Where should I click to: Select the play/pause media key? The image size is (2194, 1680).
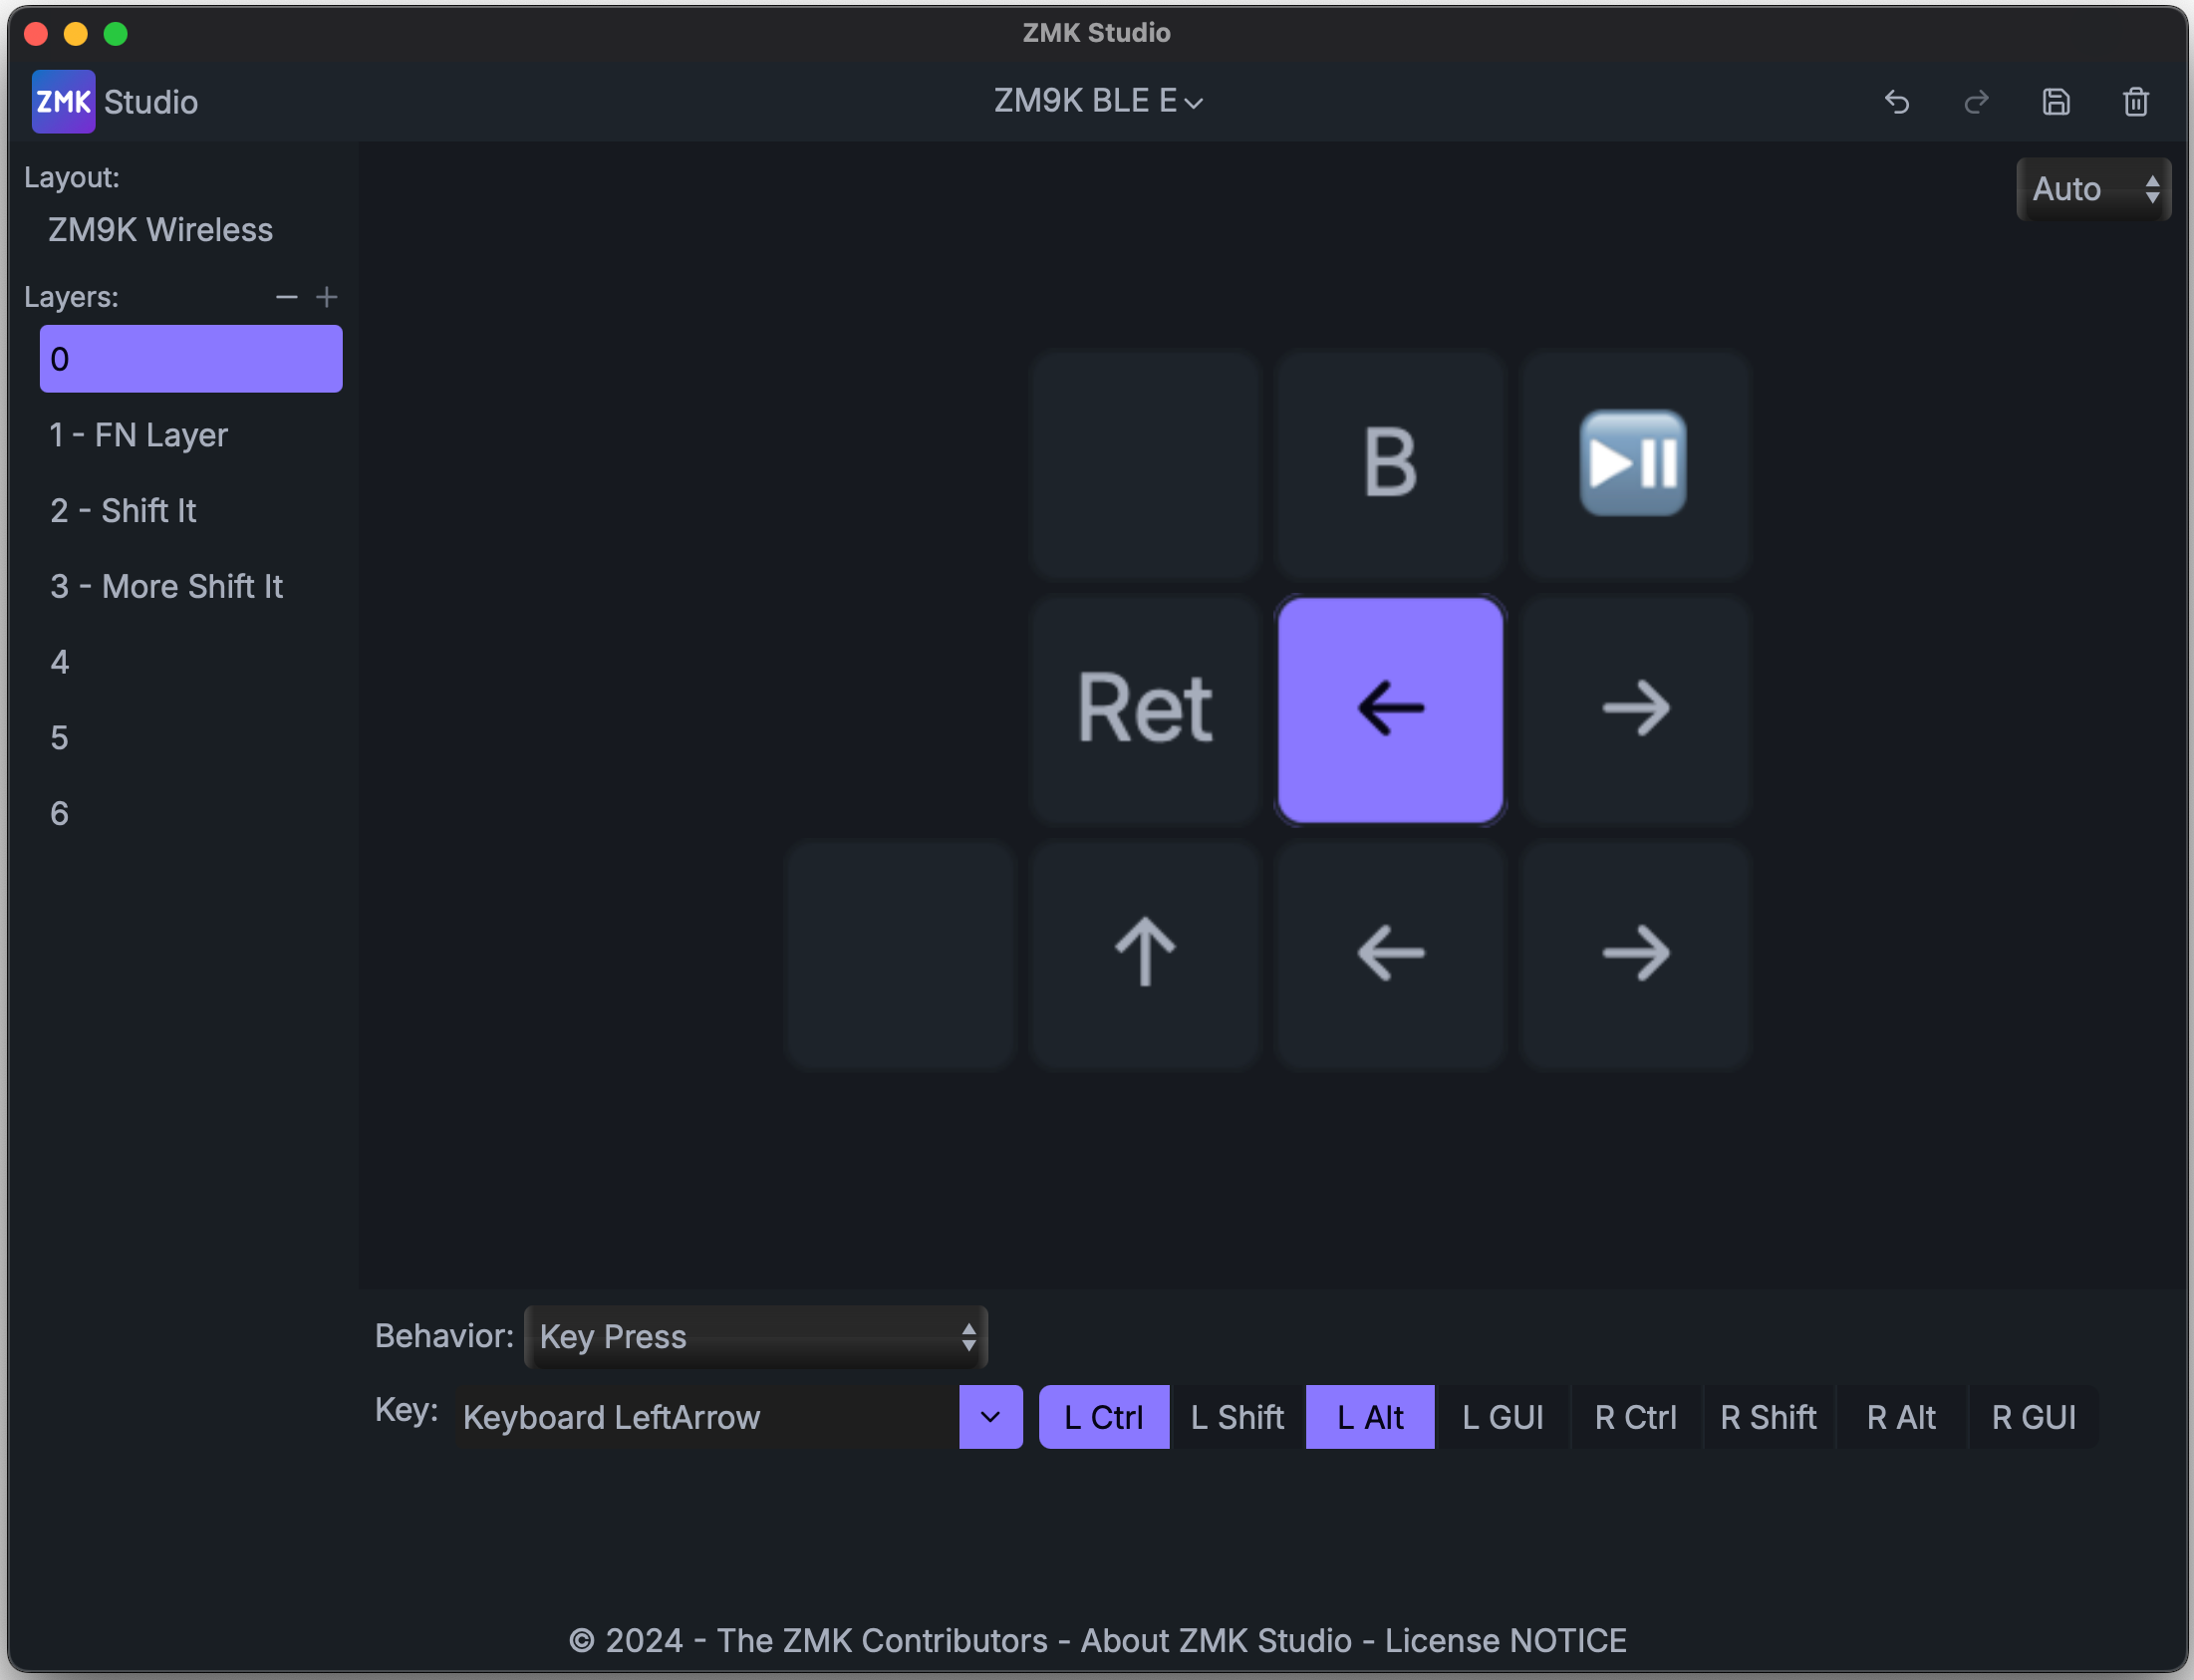click(1635, 463)
